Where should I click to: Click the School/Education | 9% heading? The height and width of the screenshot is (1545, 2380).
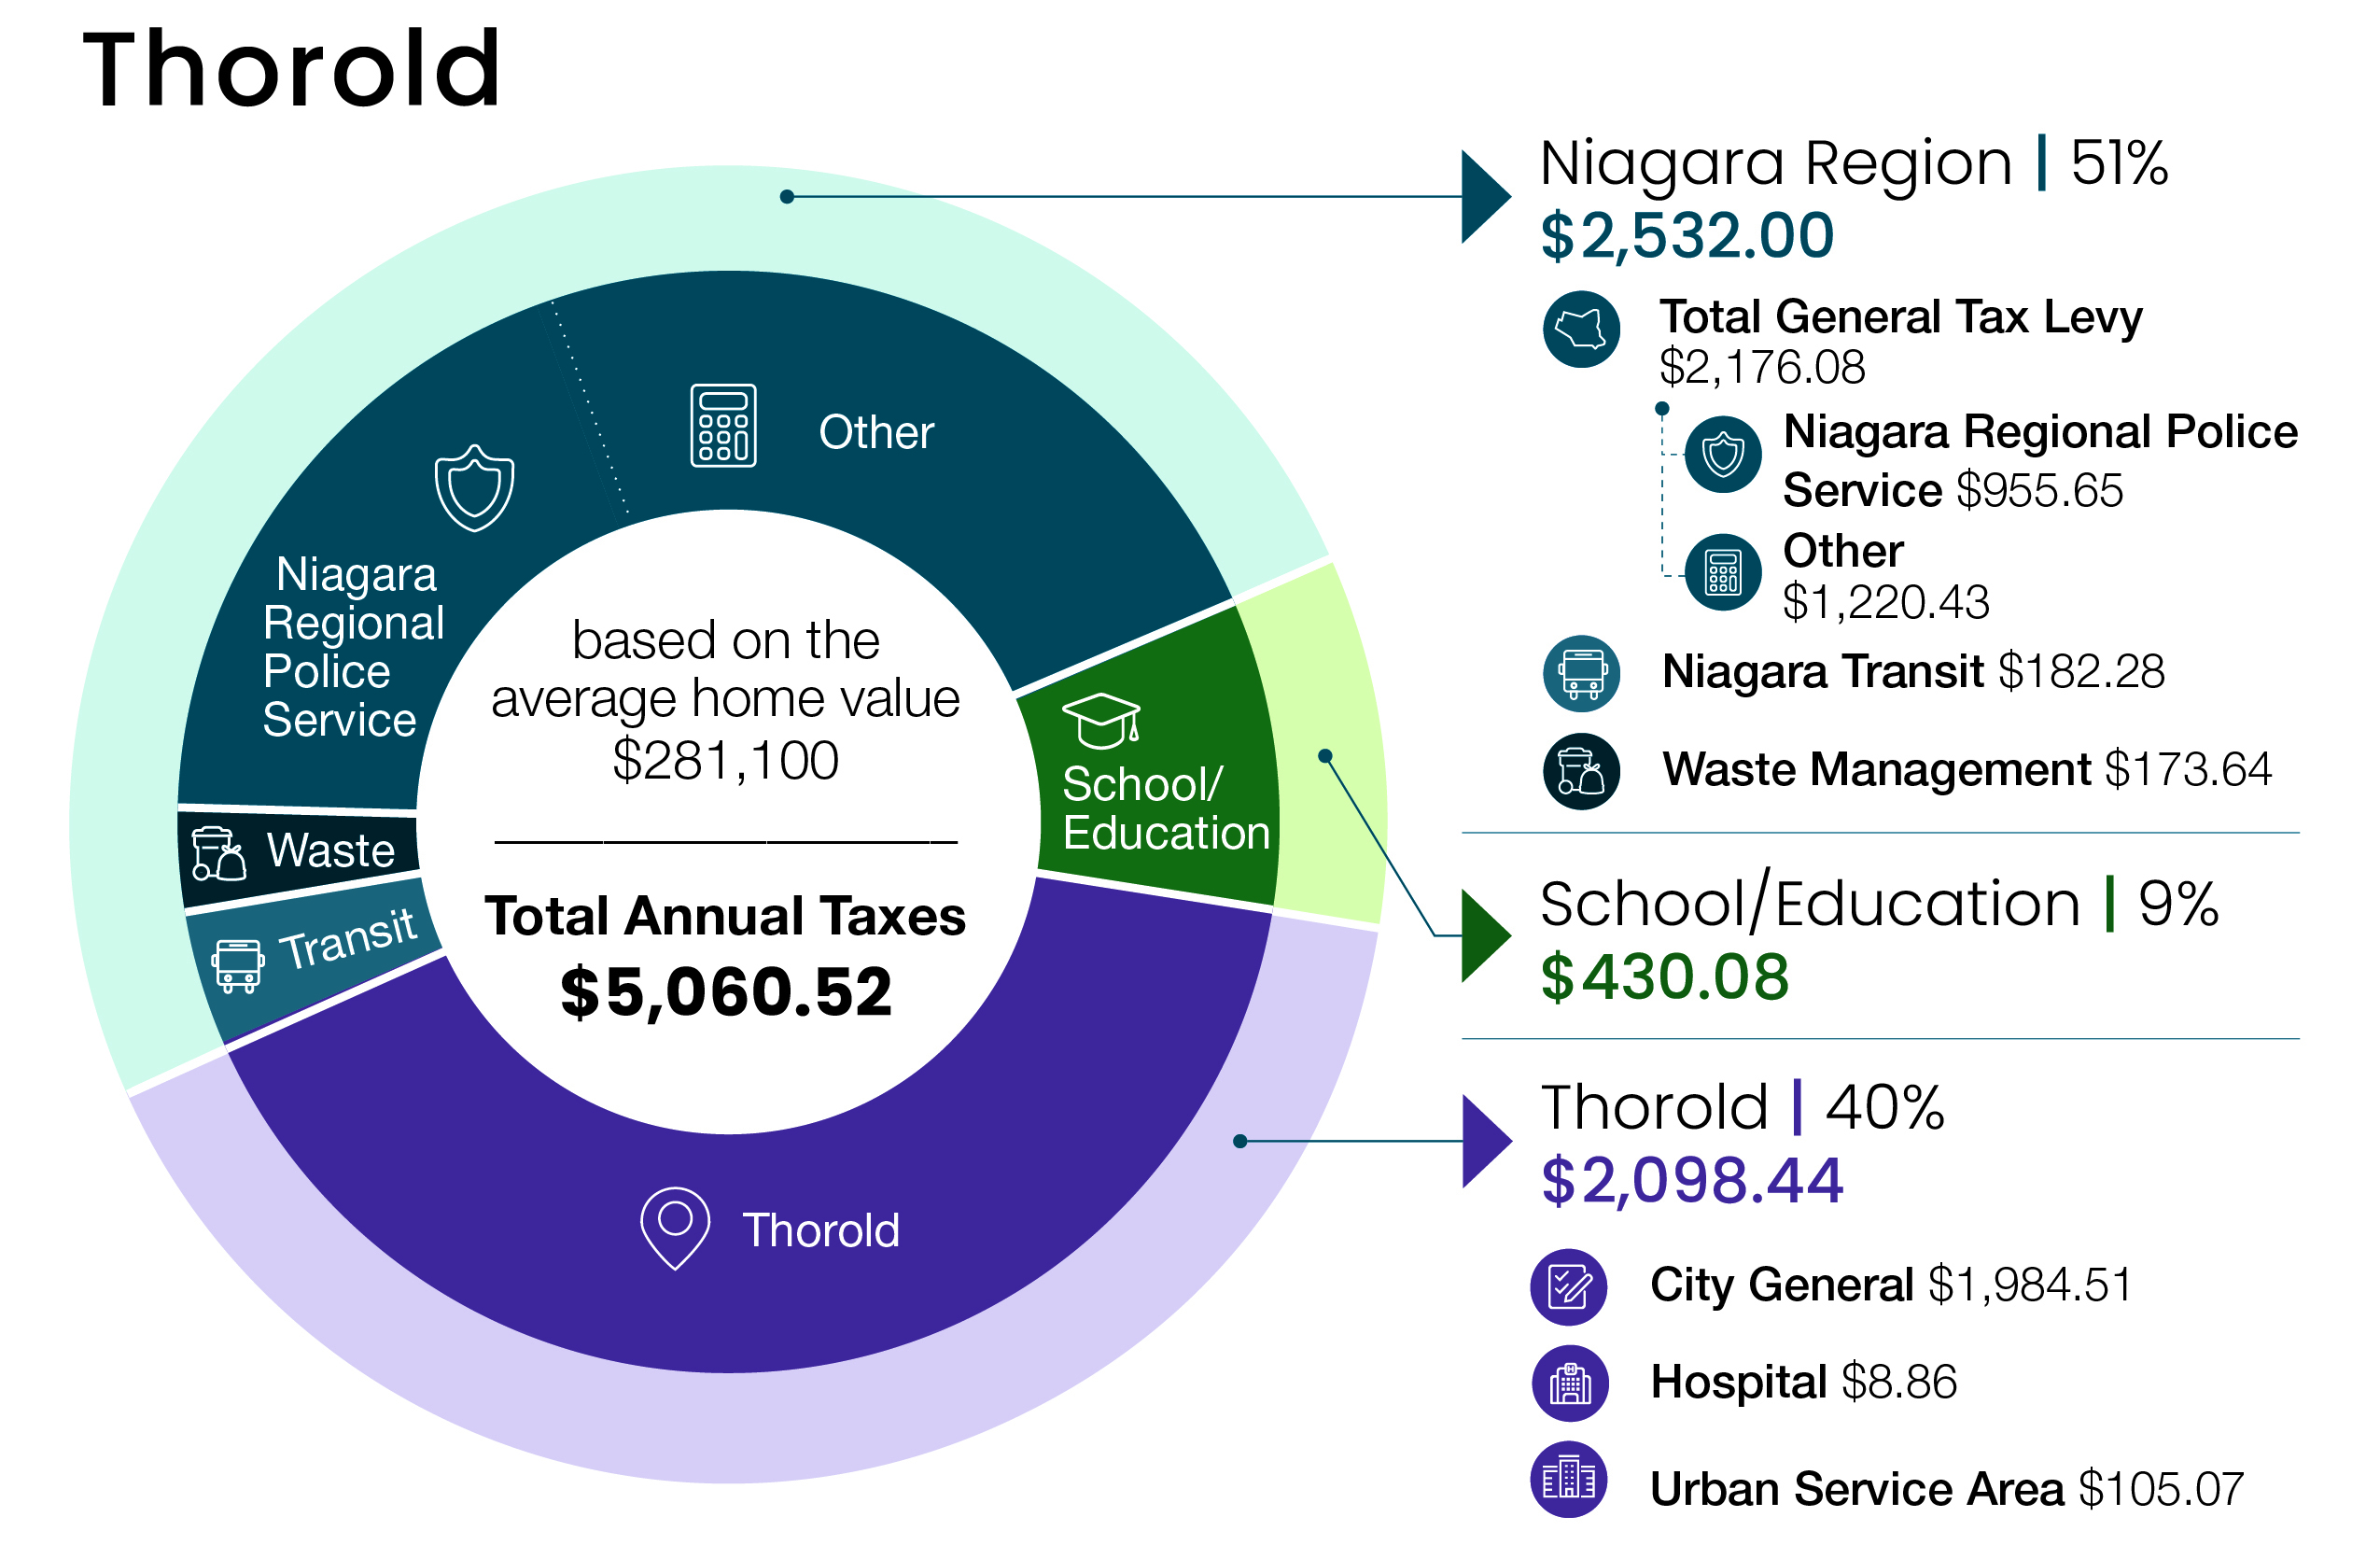[1879, 903]
